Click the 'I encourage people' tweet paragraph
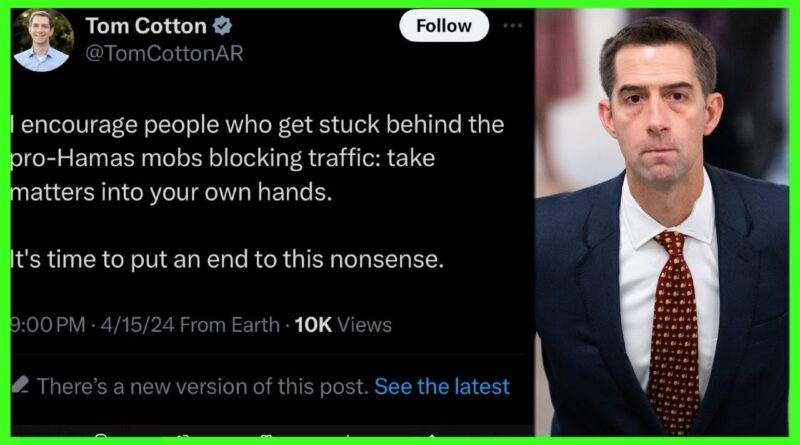Image resolution: width=800 pixels, height=445 pixels. point(258,158)
